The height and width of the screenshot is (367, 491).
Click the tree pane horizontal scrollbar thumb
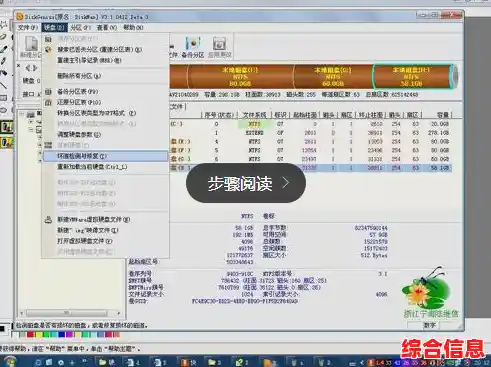click(67, 313)
